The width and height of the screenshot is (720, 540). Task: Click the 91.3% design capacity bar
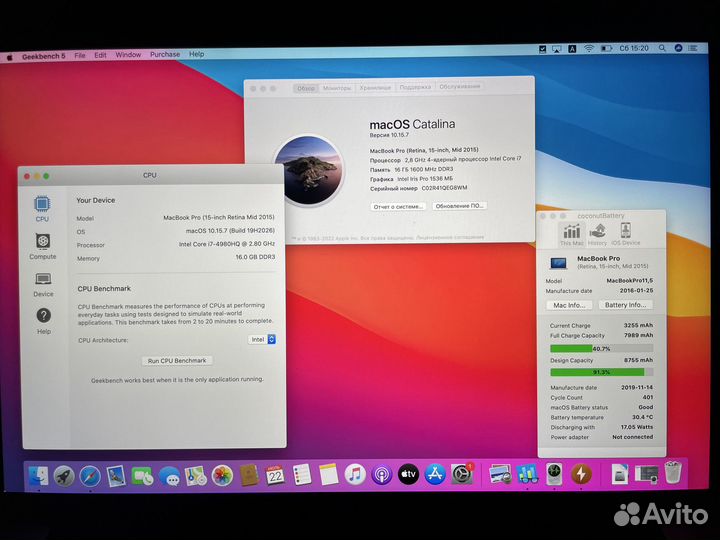coord(602,372)
